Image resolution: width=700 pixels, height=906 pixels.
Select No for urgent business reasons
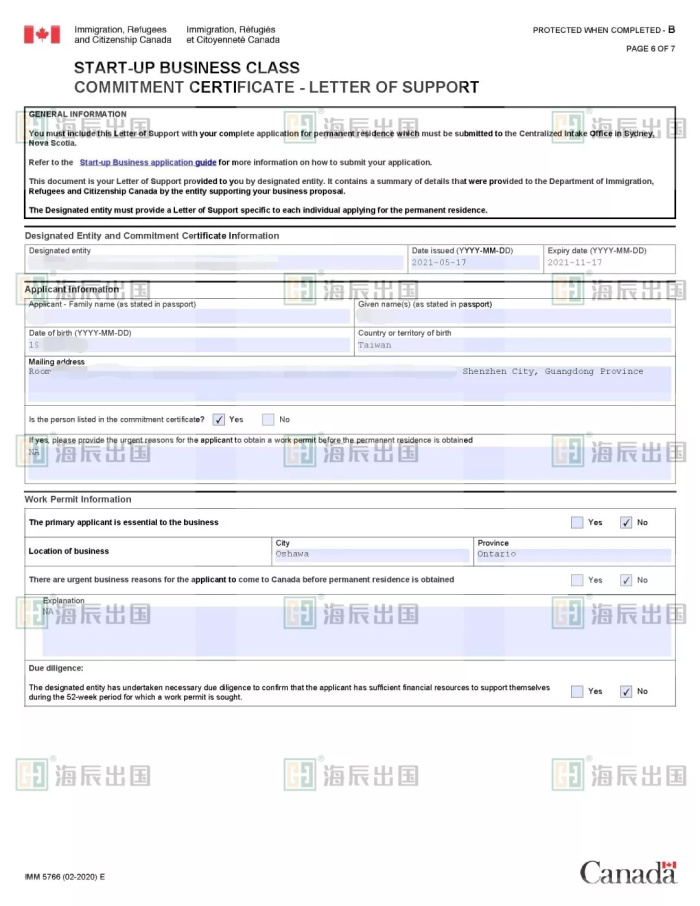(x=626, y=580)
